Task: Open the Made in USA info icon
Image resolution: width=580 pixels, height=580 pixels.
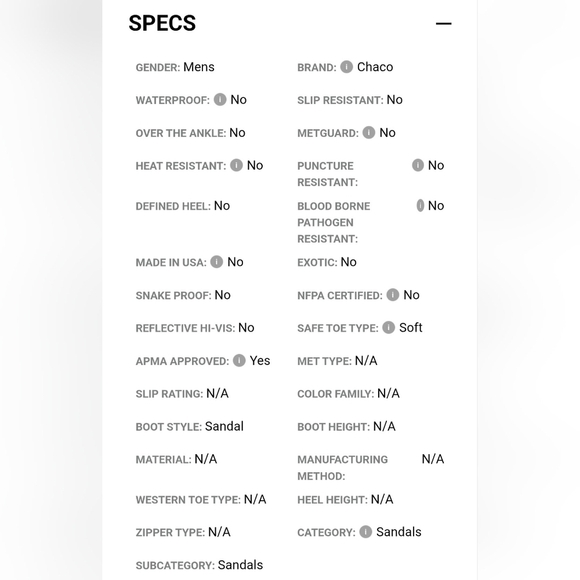Action: click(217, 262)
